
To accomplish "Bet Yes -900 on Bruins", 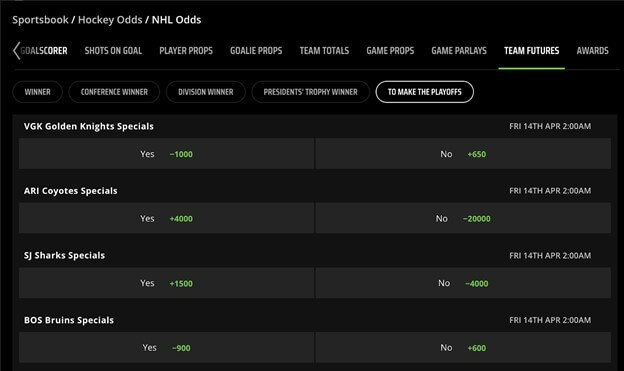I will pyautogui.click(x=166, y=348).
